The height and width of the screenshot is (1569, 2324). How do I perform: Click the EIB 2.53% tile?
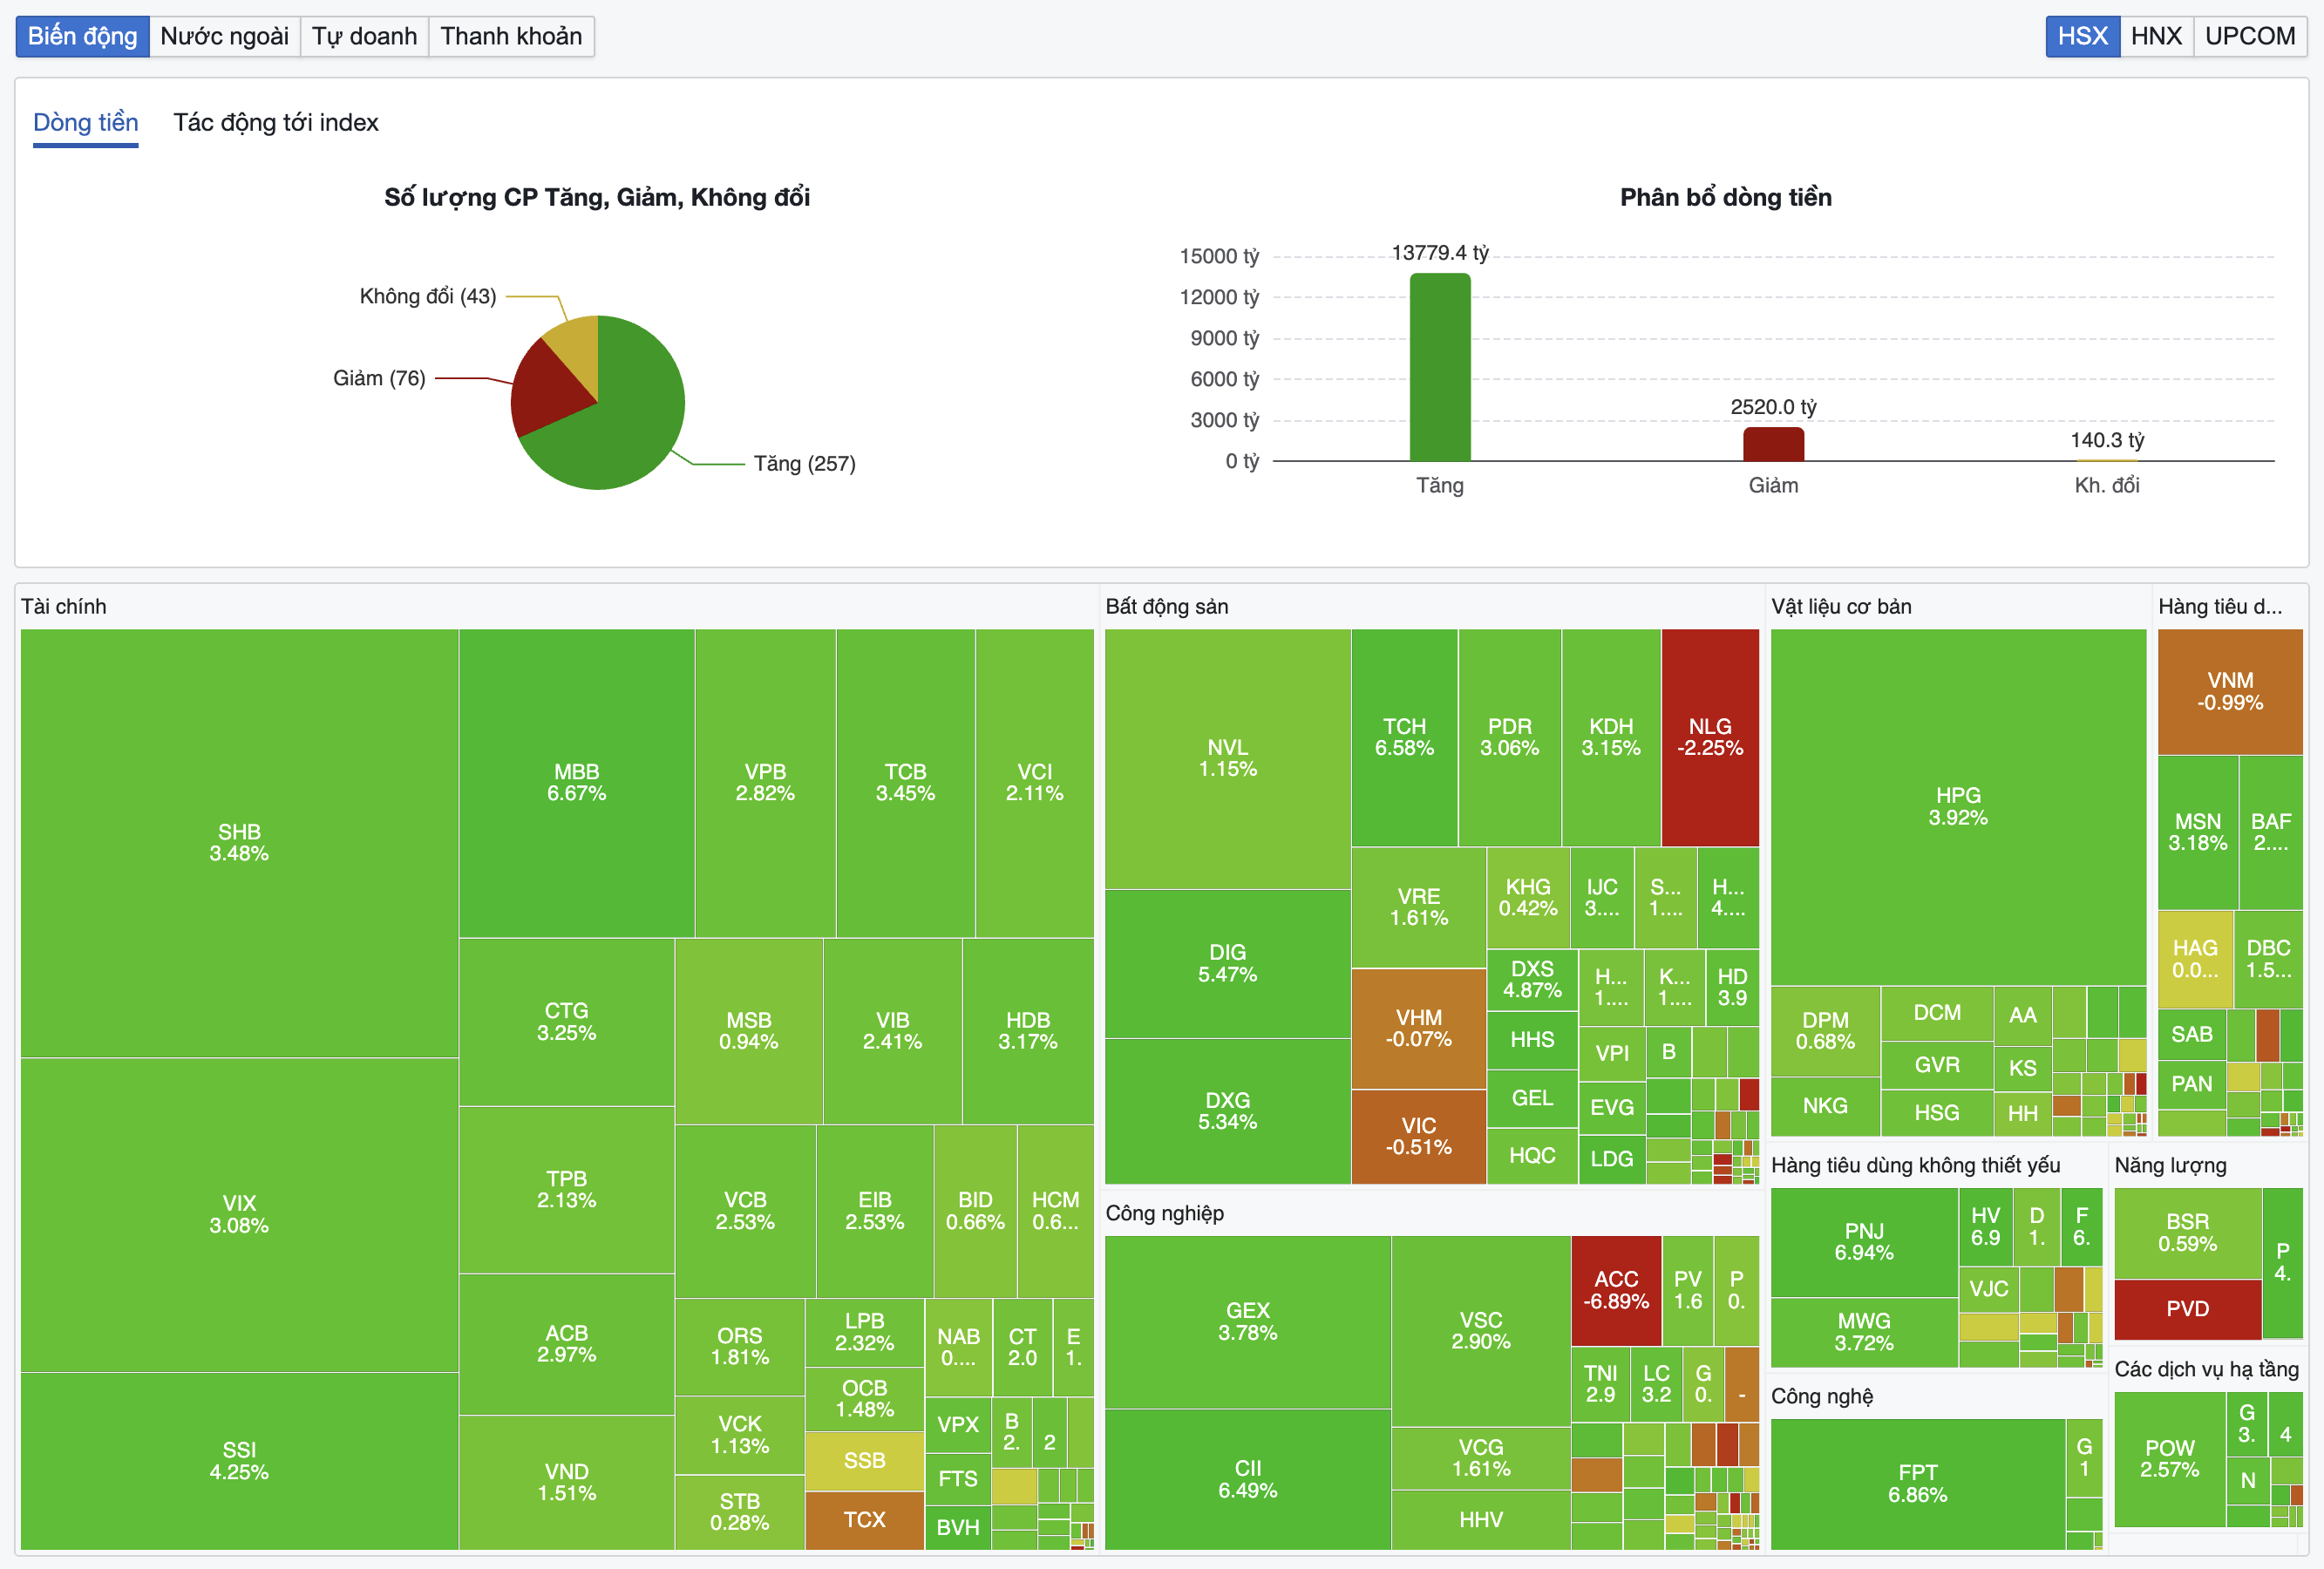pos(875,1211)
